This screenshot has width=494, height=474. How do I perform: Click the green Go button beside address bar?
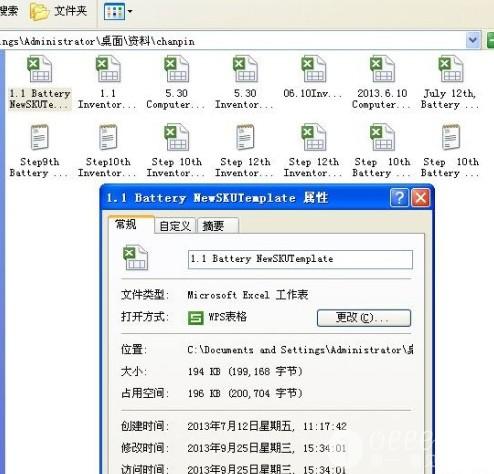pyautogui.click(x=490, y=40)
